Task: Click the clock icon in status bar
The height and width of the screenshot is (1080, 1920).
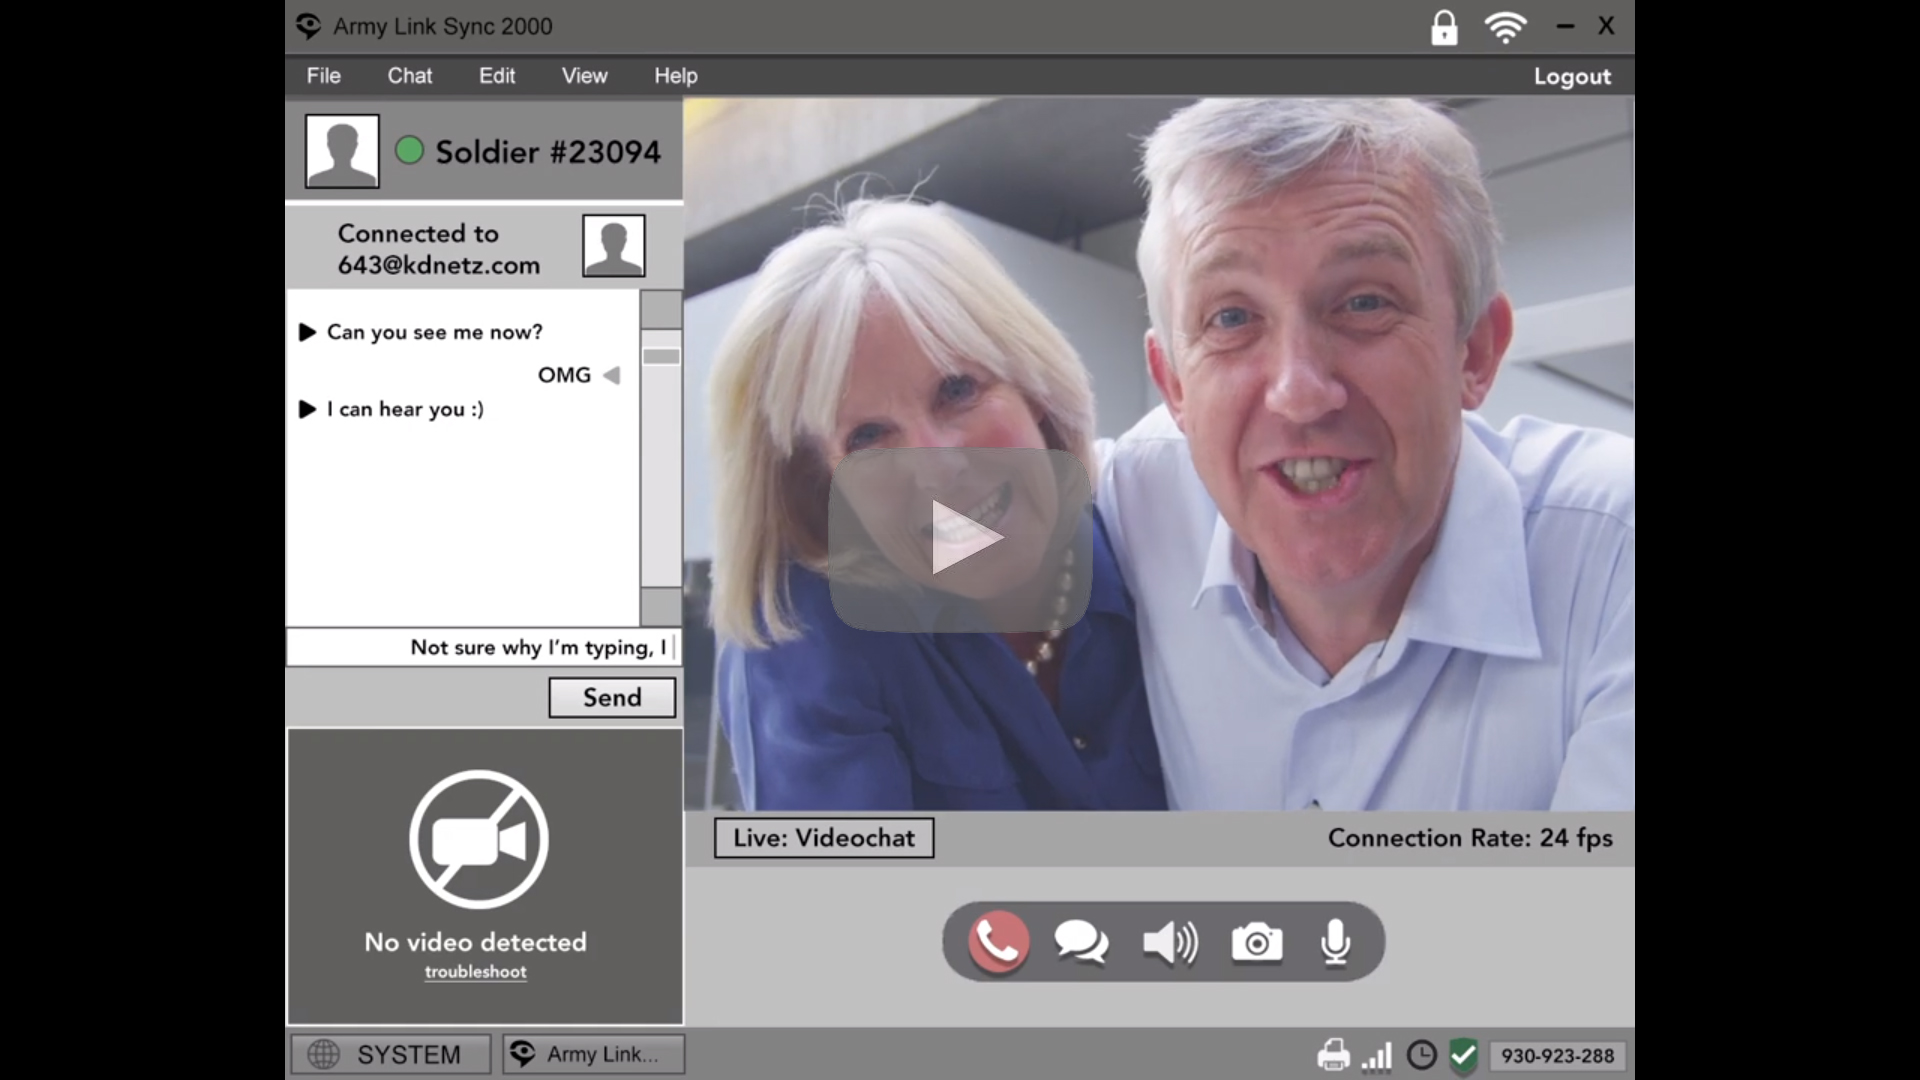Action: pyautogui.click(x=1421, y=1055)
